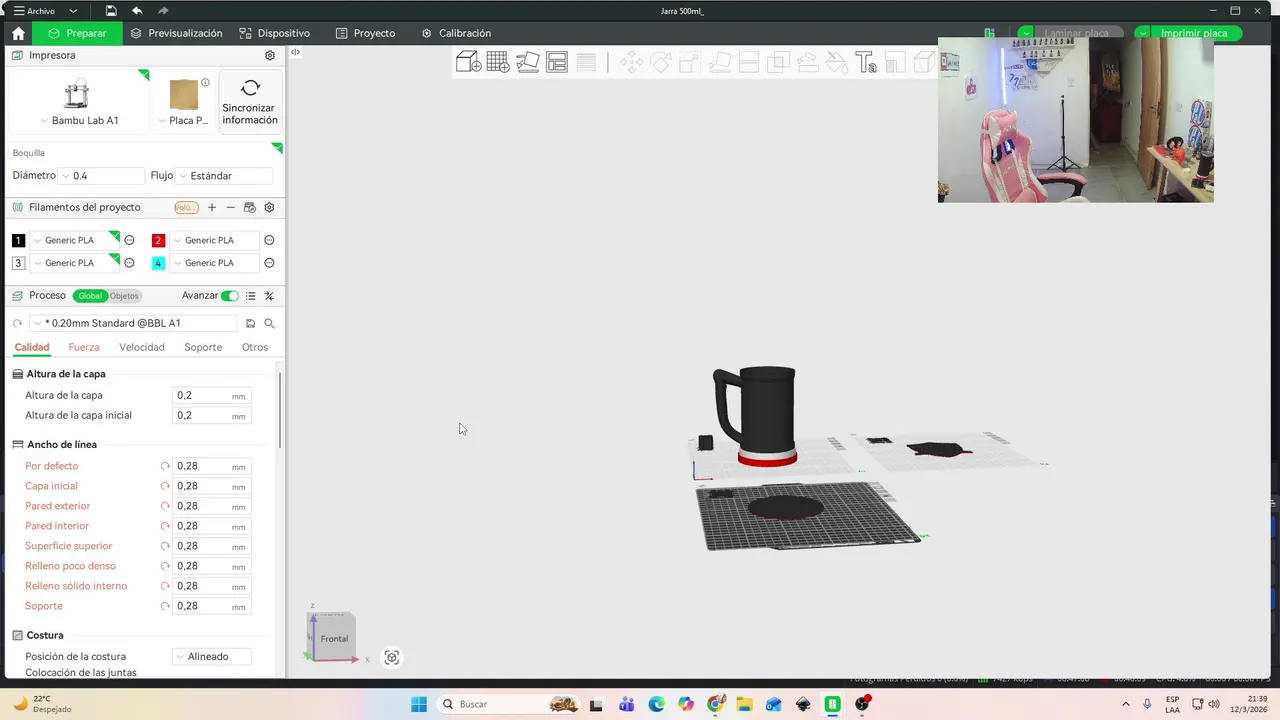The height and width of the screenshot is (720, 1280).
Task: Collapse the left sidebar panel arrow
Action: [295, 52]
